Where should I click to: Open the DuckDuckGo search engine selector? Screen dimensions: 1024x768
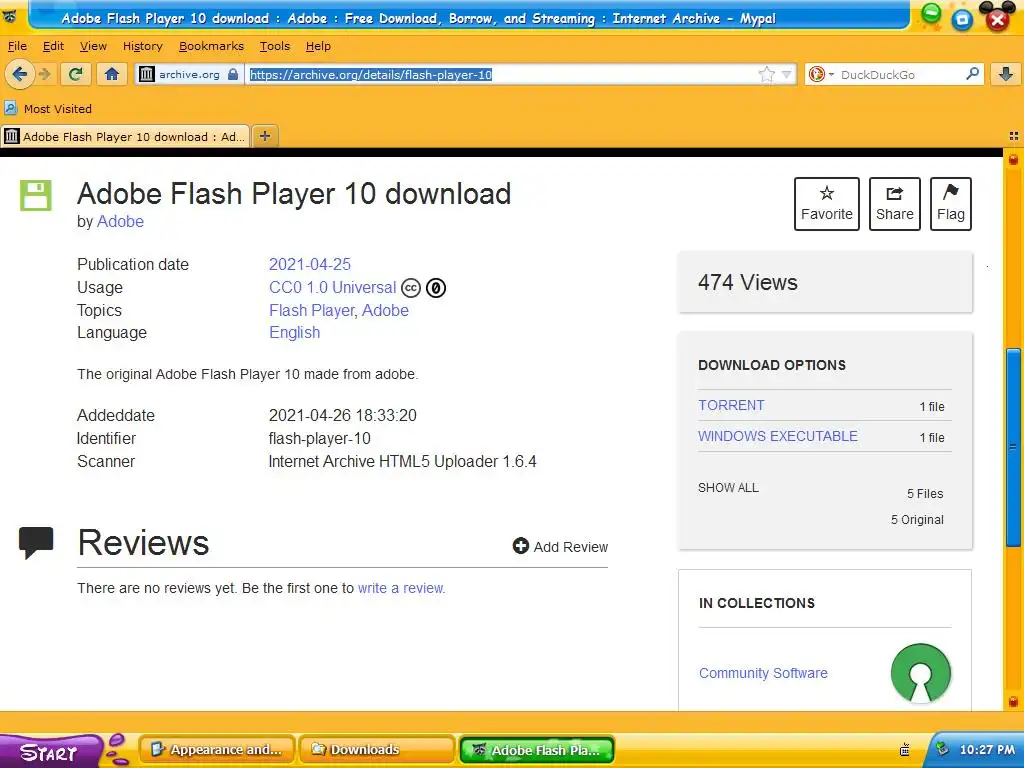pos(821,74)
